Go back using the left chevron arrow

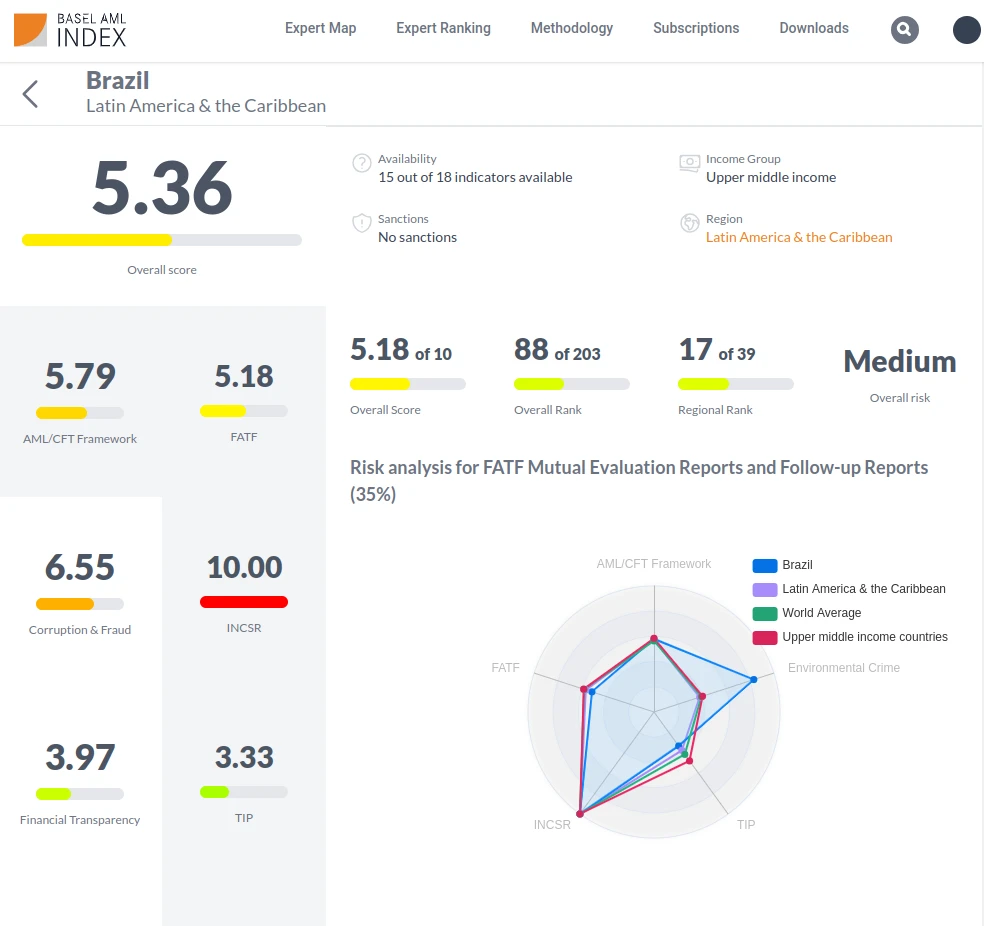30,94
